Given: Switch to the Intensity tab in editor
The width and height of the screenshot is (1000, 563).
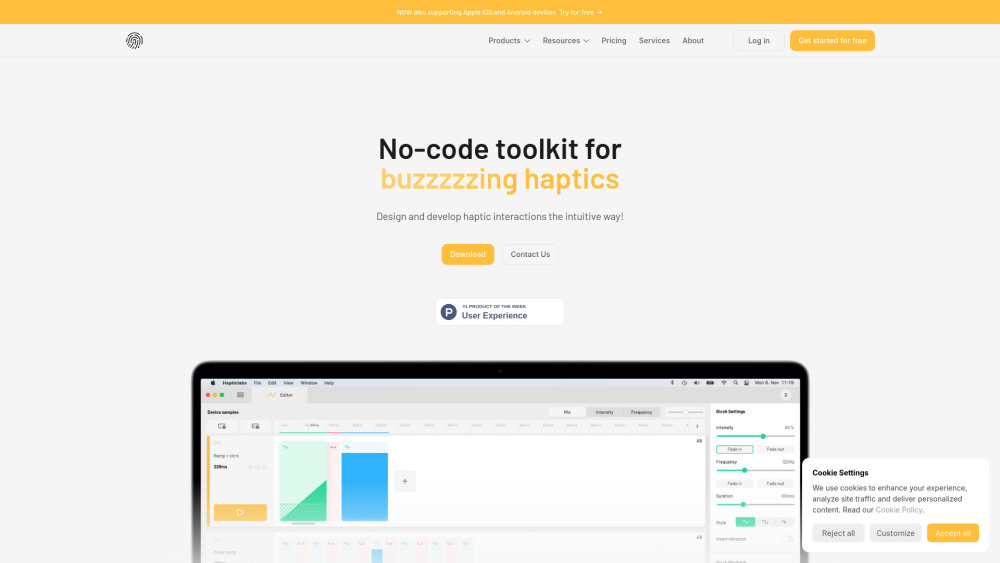Looking at the screenshot, I should tap(604, 412).
